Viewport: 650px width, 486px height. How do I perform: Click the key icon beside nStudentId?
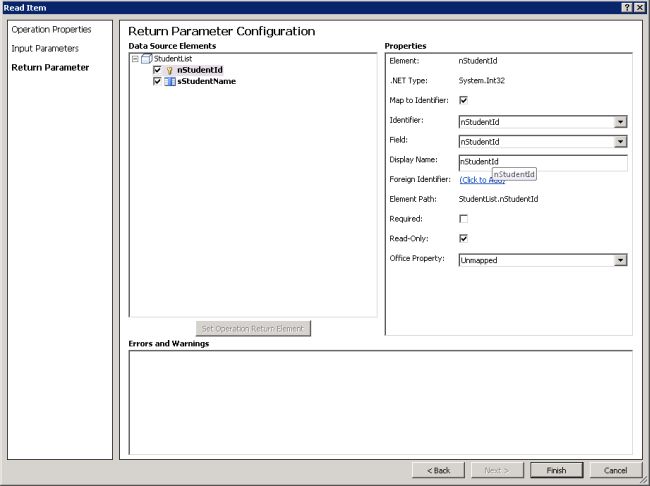169,70
